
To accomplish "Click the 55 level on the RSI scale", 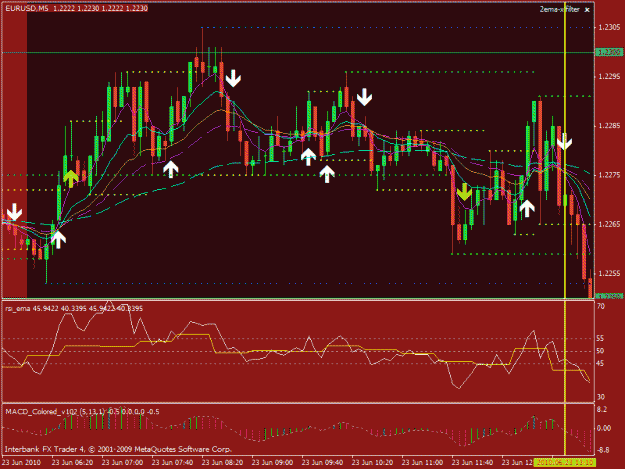I will [x=601, y=338].
